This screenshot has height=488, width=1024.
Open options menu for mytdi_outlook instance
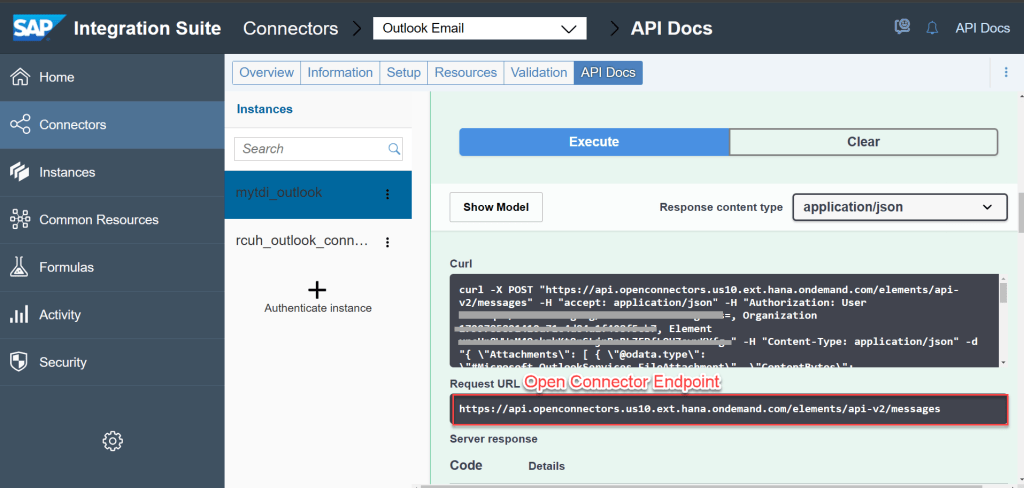click(x=387, y=194)
